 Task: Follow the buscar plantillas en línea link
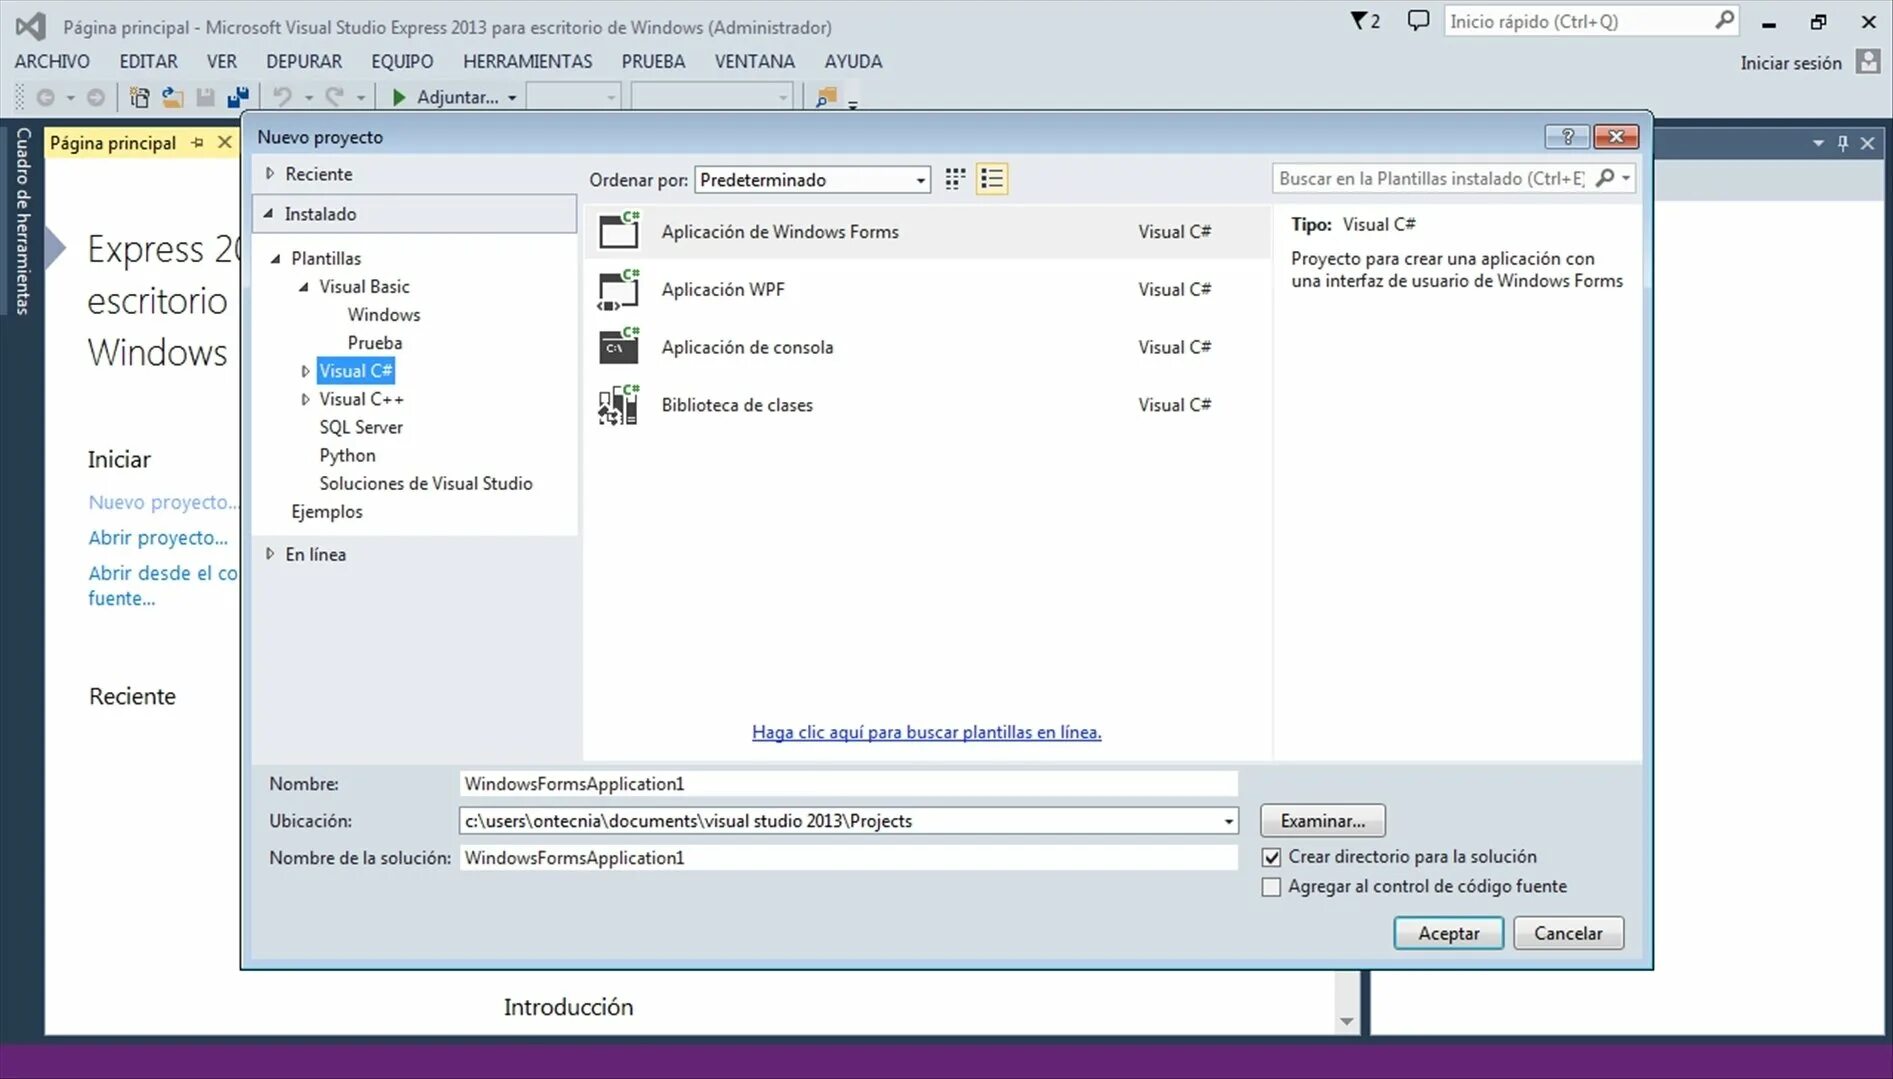pos(926,732)
